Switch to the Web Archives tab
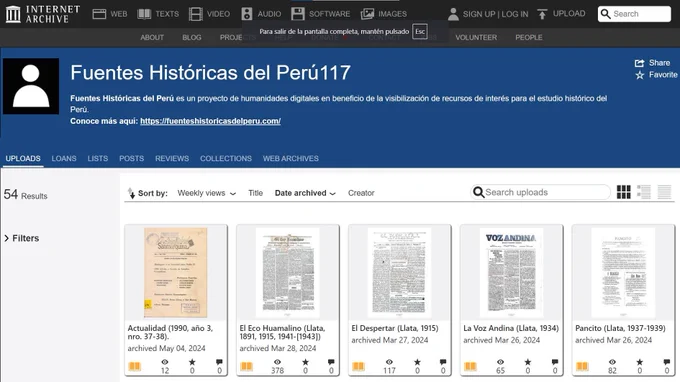This screenshot has width=680, height=382. [291, 159]
